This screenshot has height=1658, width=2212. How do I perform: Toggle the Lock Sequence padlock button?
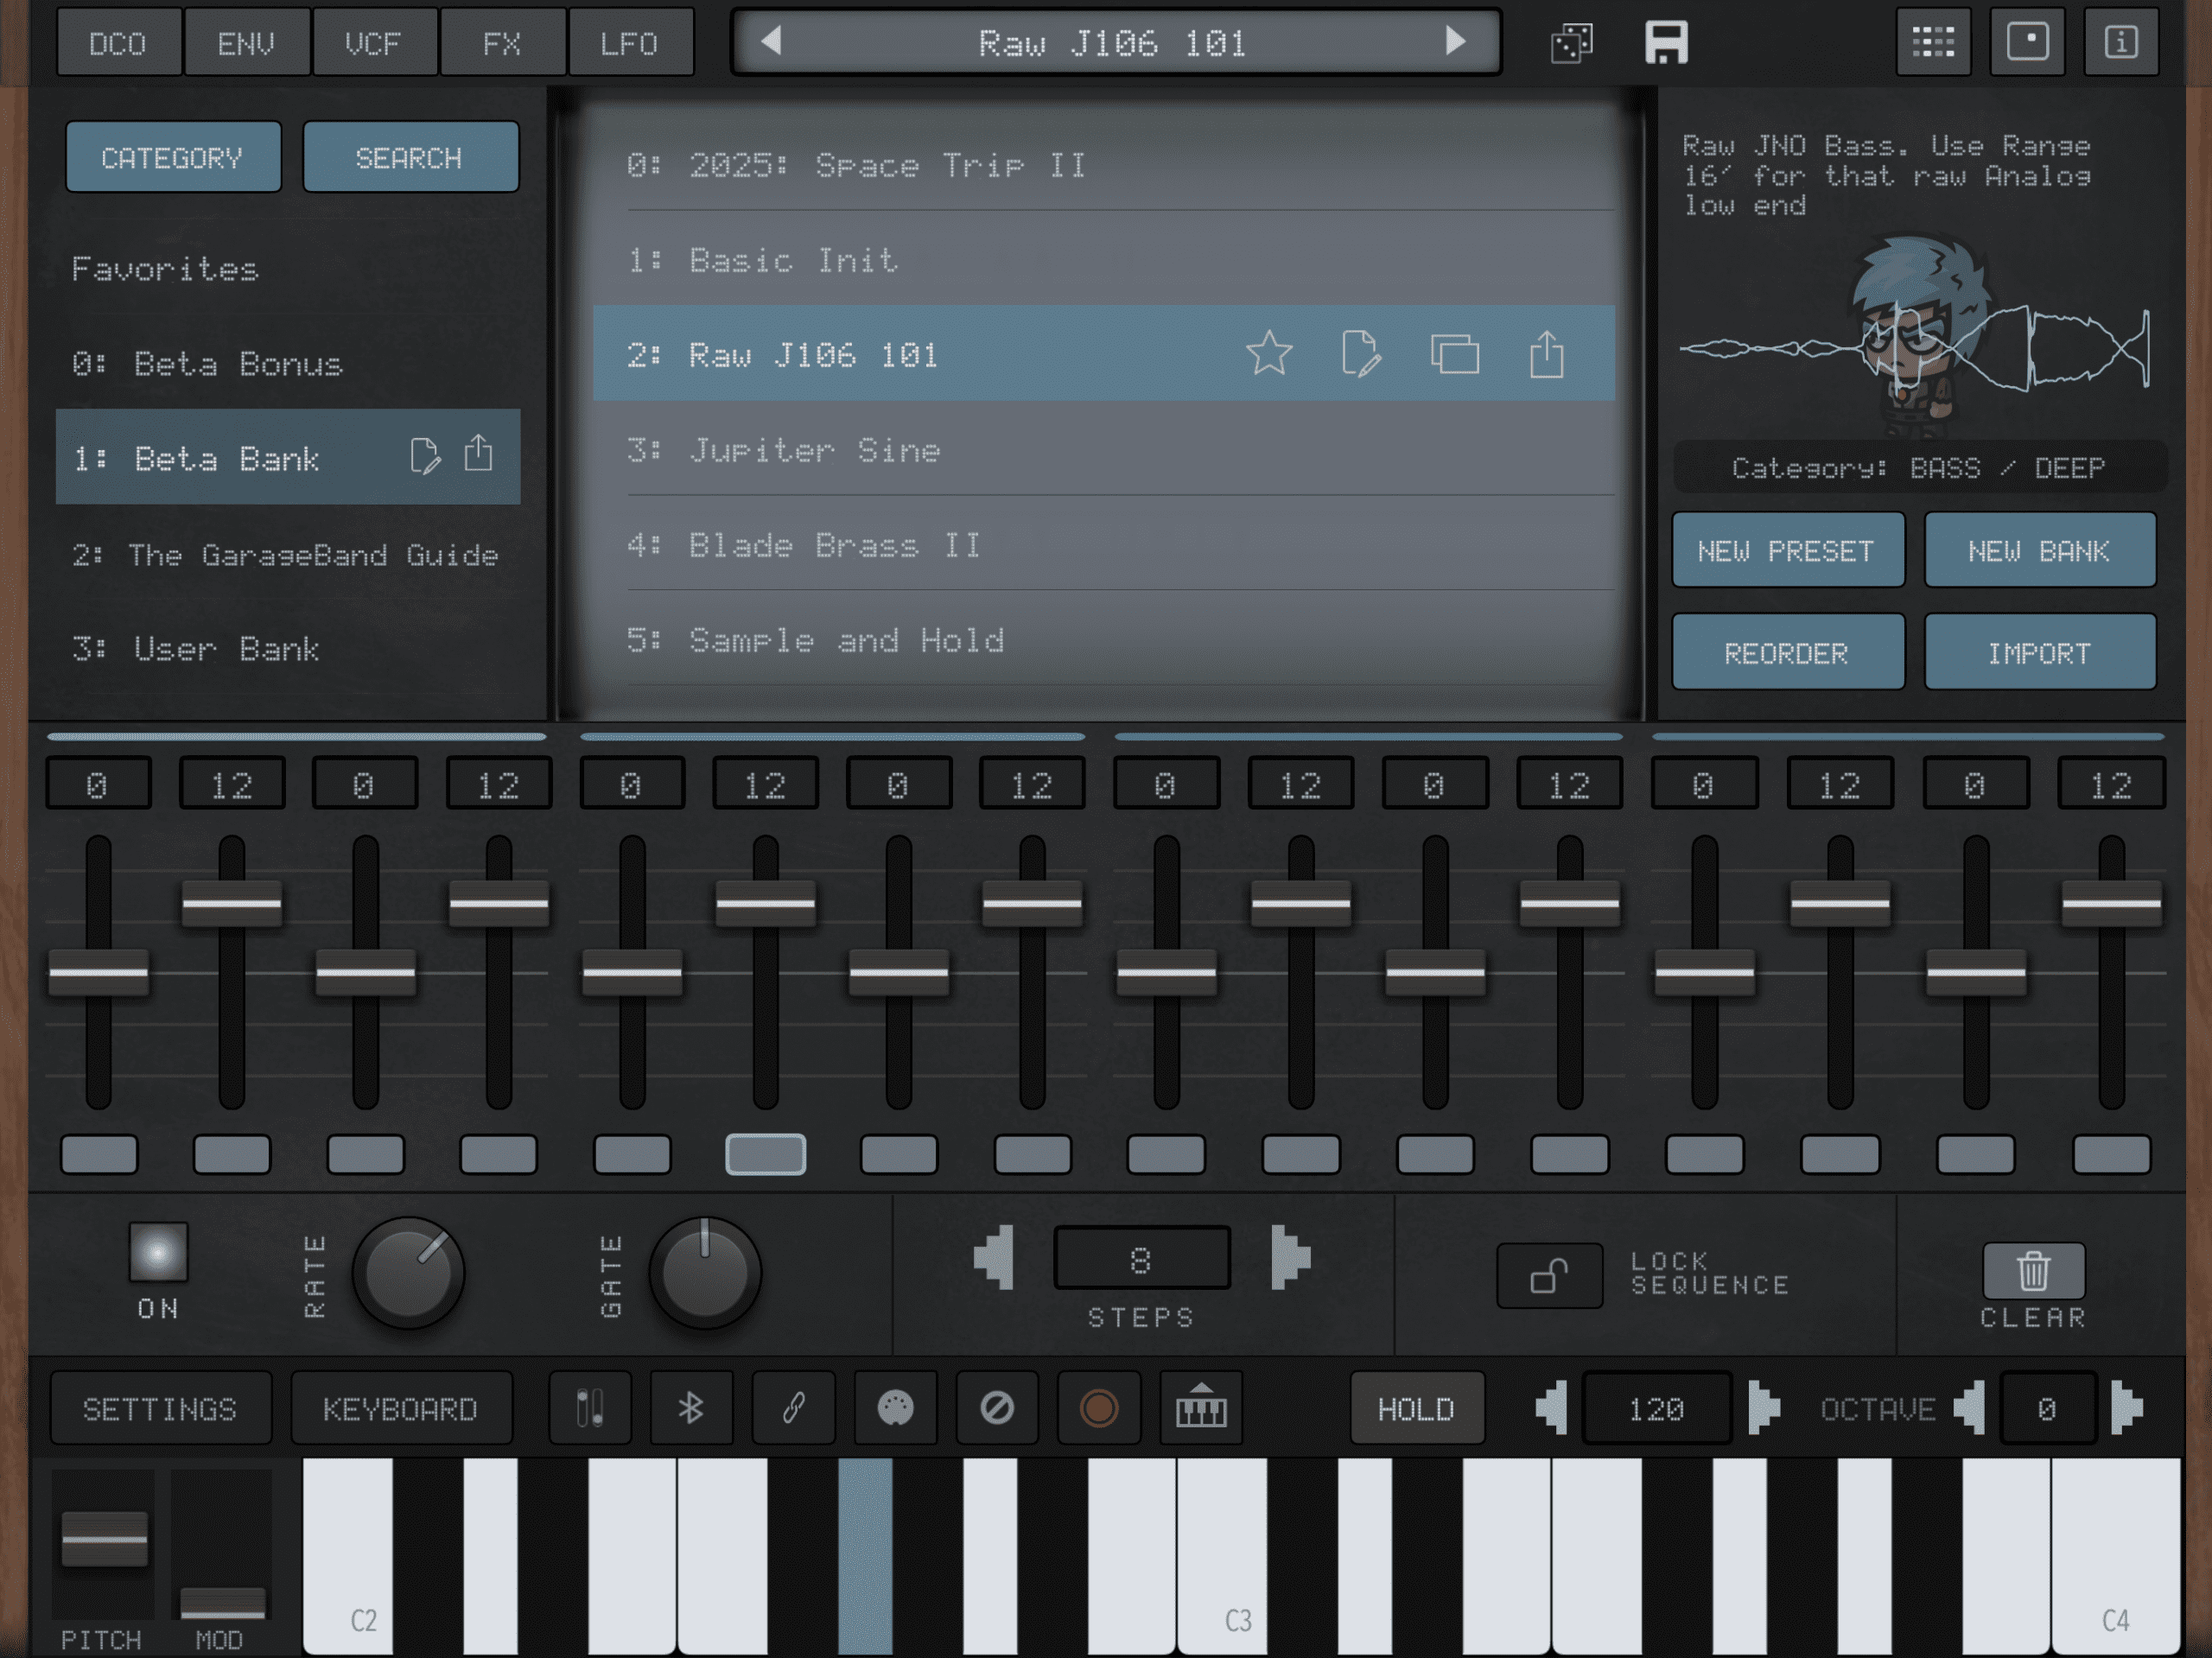(1549, 1275)
